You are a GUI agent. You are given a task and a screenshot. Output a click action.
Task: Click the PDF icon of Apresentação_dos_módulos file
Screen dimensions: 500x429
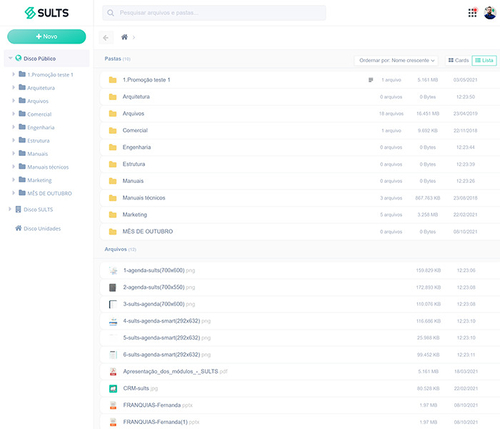(113, 372)
